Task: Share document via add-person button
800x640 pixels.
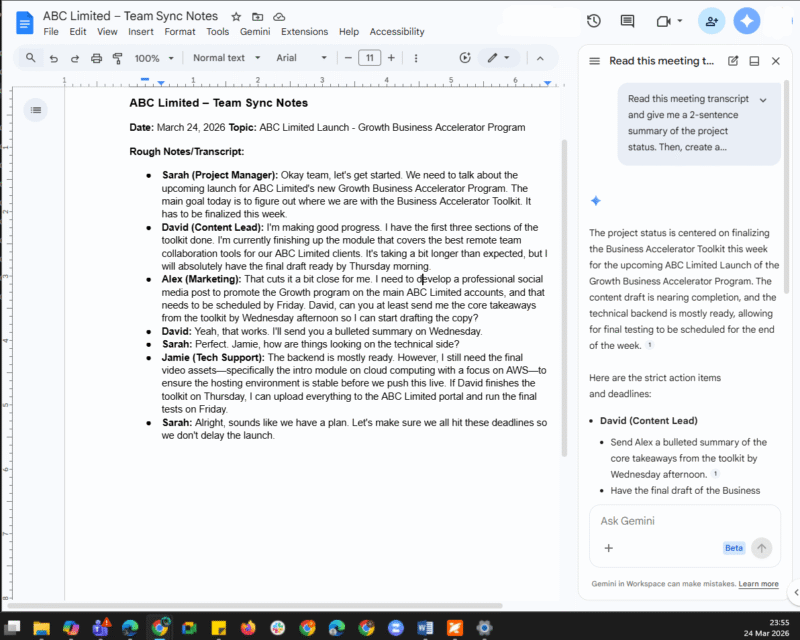Action: coord(711,21)
